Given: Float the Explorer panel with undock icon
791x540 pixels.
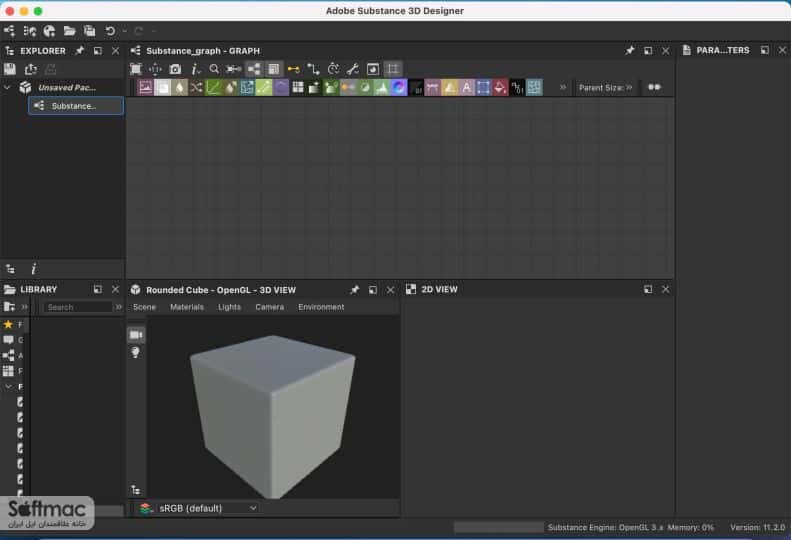Looking at the screenshot, I should pos(98,50).
